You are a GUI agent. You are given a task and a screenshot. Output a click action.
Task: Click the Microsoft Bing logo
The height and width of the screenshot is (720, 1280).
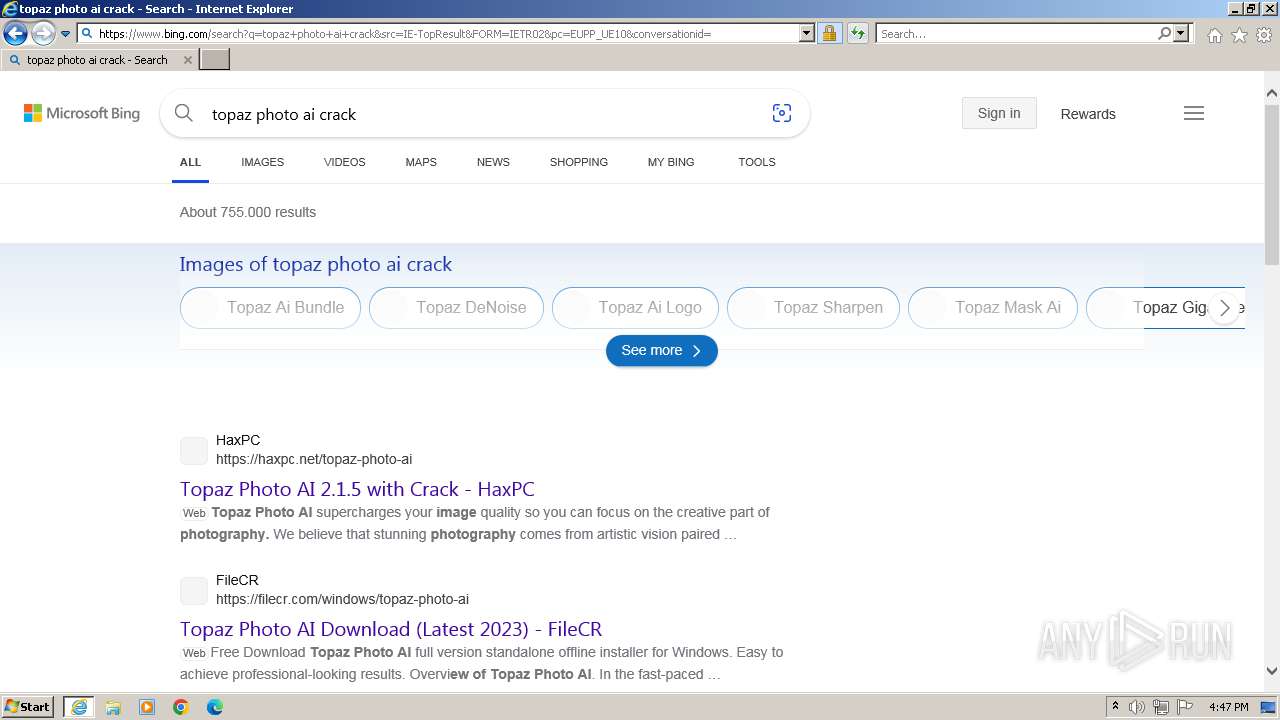pos(82,114)
